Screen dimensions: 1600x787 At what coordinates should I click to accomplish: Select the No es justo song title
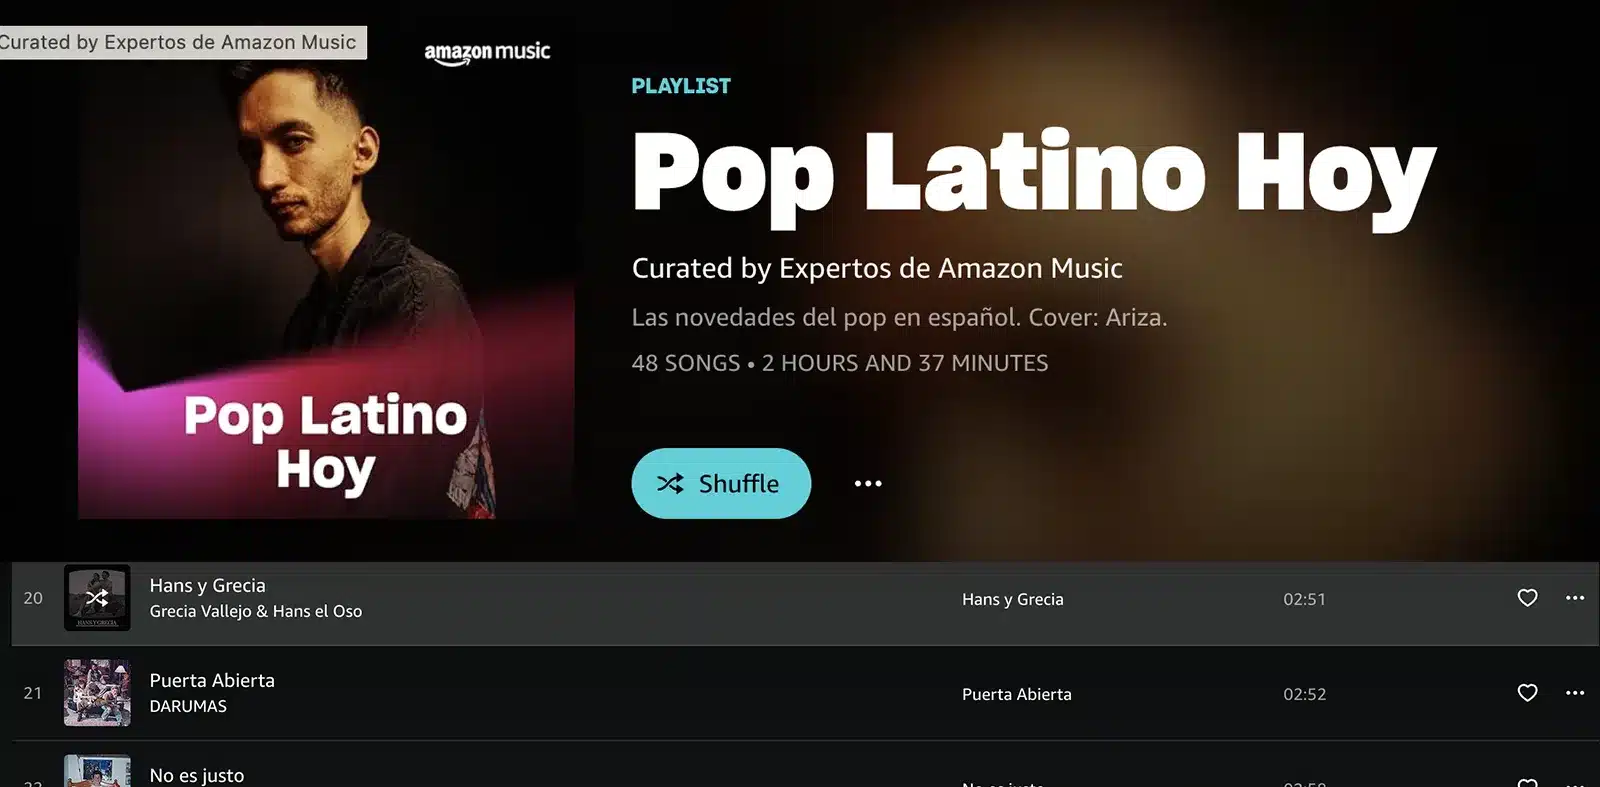[x=197, y=775]
